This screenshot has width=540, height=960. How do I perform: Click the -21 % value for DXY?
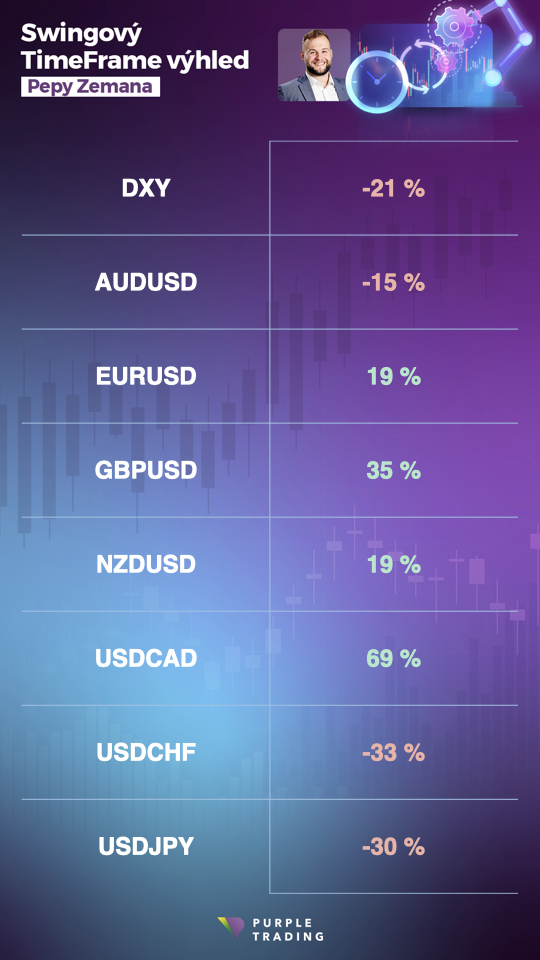[393, 189]
